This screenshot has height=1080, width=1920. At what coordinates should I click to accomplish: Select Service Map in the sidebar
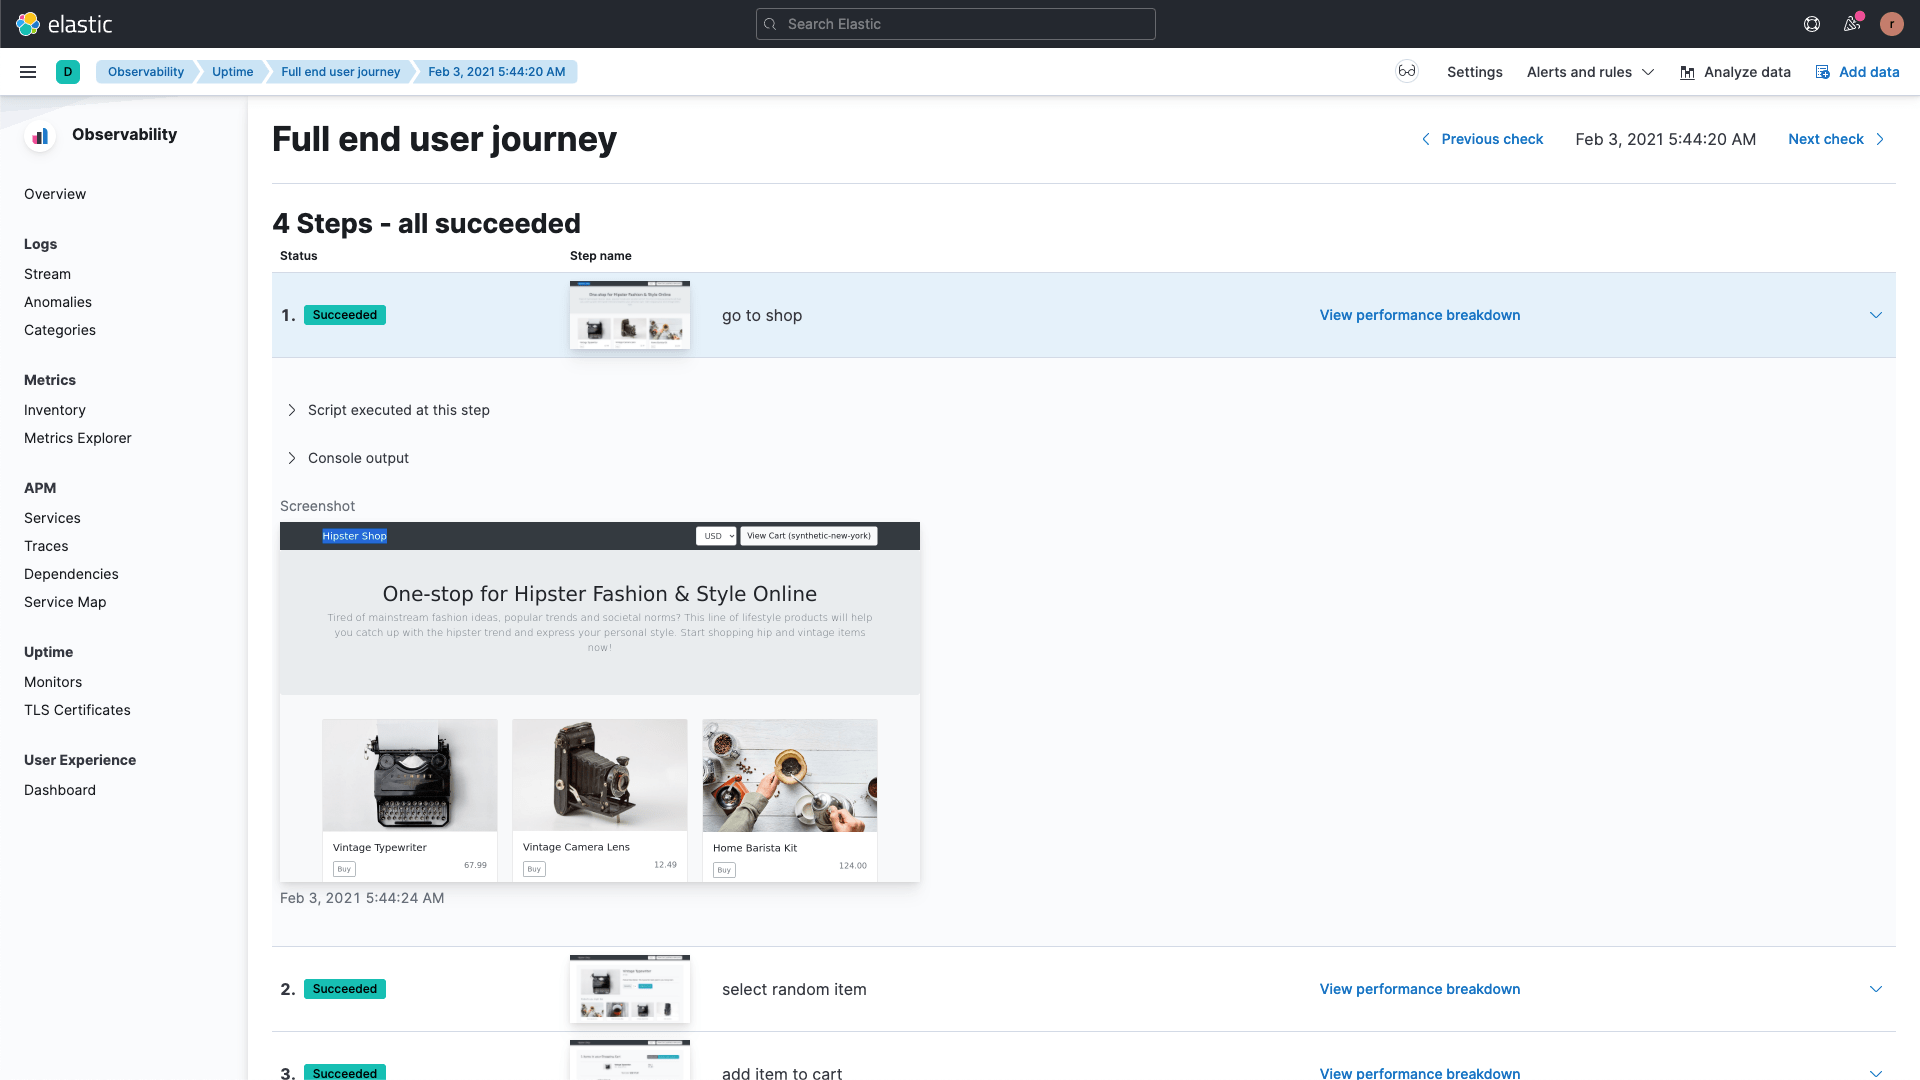[65, 602]
